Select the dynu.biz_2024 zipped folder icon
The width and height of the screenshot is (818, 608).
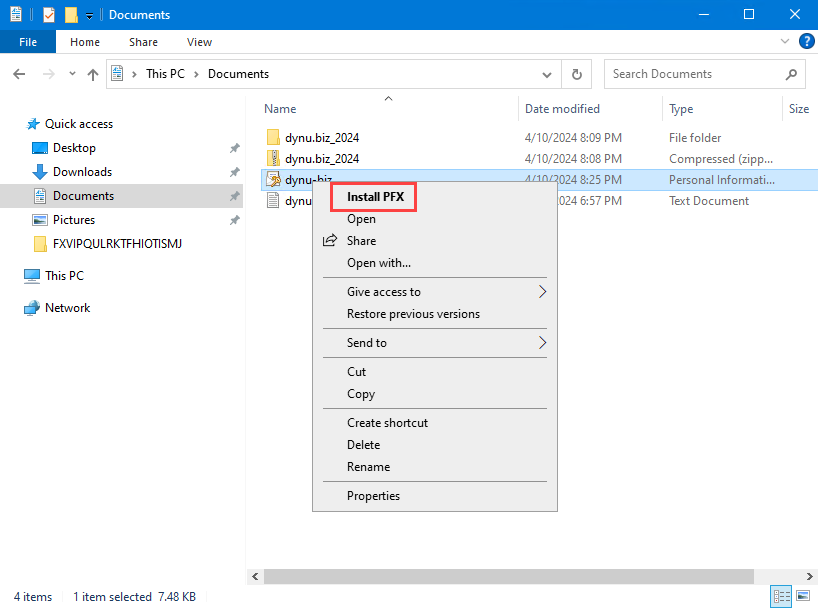pyautogui.click(x=273, y=158)
